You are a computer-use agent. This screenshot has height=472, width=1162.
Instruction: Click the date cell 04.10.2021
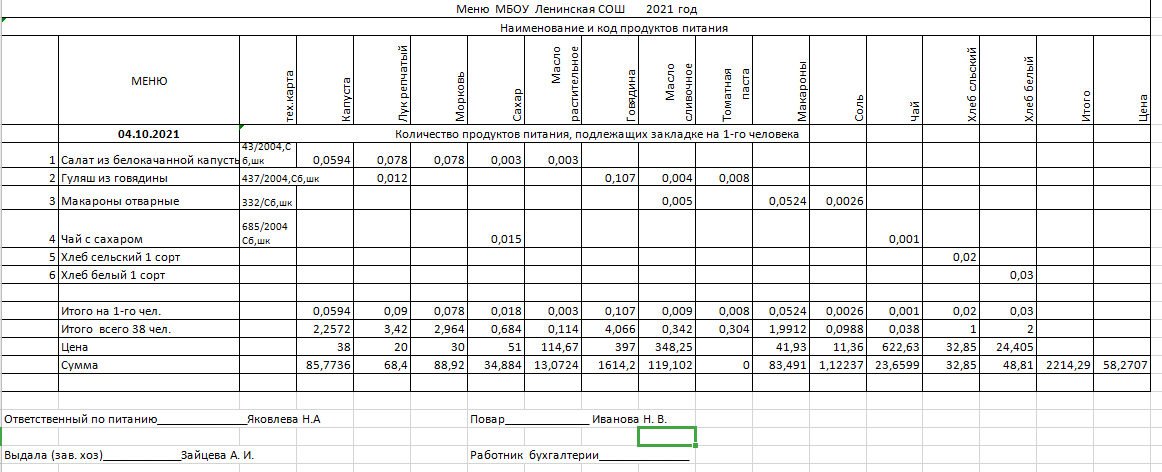149,132
